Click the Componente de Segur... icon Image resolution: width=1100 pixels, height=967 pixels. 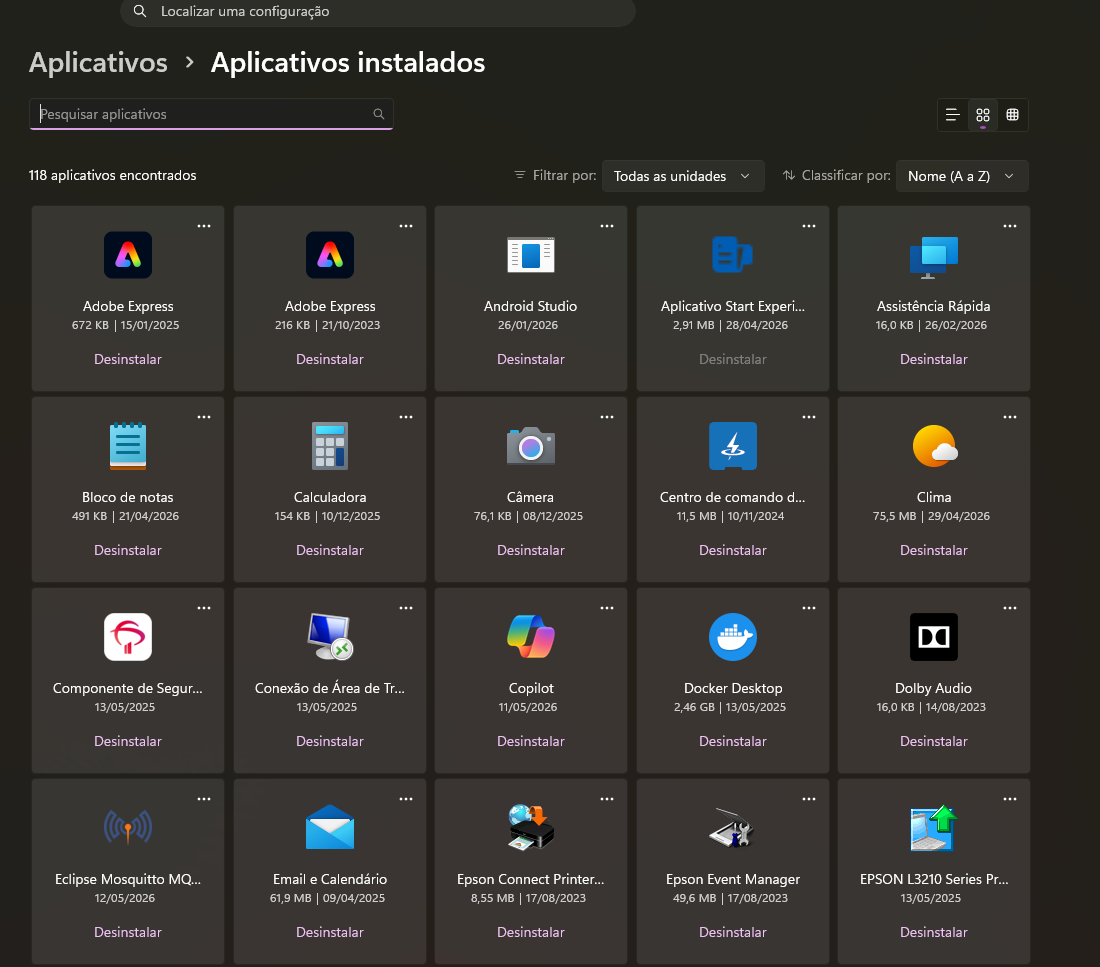click(x=128, y=636)
